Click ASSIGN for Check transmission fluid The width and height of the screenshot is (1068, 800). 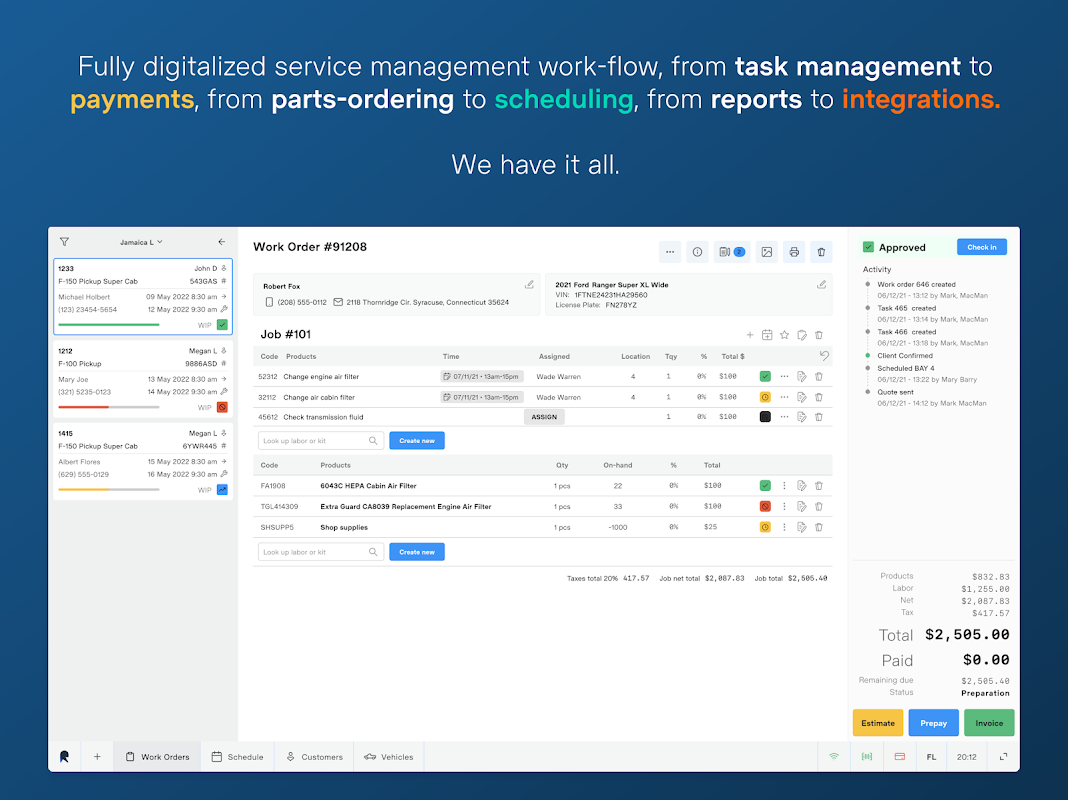544,417
